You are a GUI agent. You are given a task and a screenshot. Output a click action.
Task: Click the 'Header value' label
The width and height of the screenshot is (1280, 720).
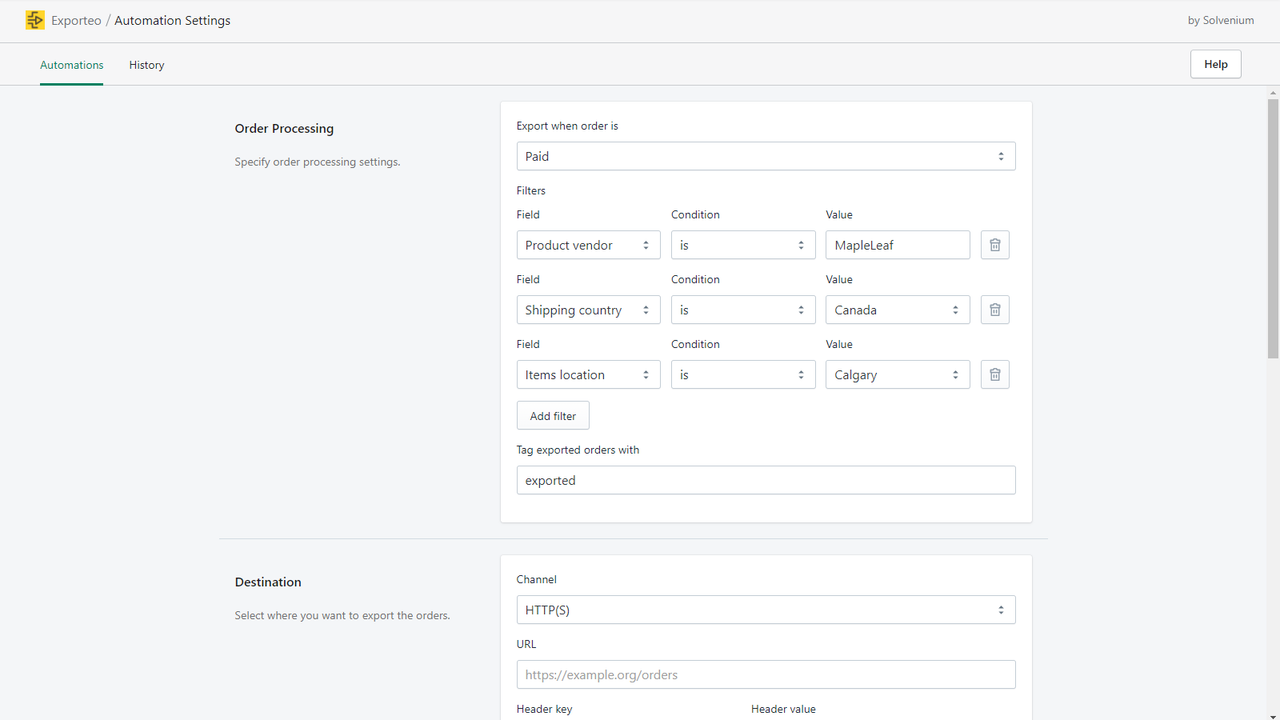[x=784, y=709]
